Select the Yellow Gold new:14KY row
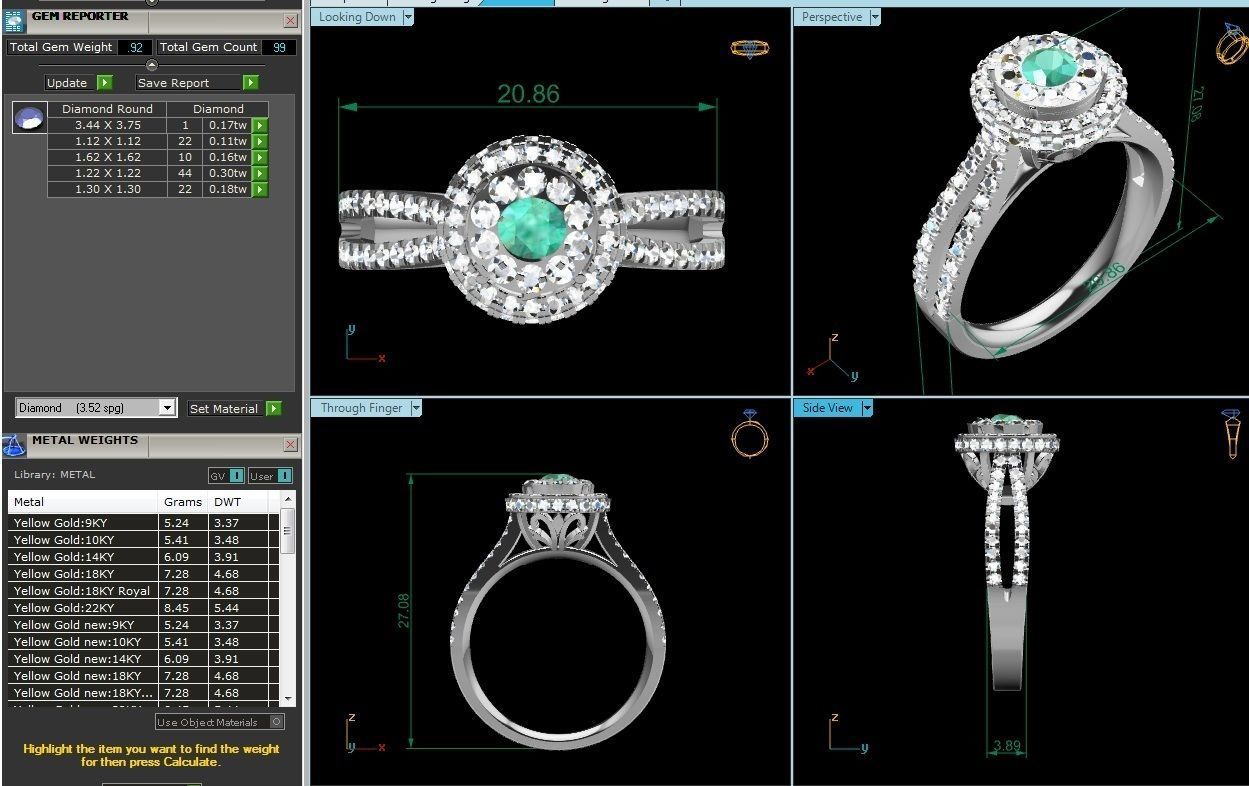The width and height of the screenshot is (1249, 786). (144, 659)
